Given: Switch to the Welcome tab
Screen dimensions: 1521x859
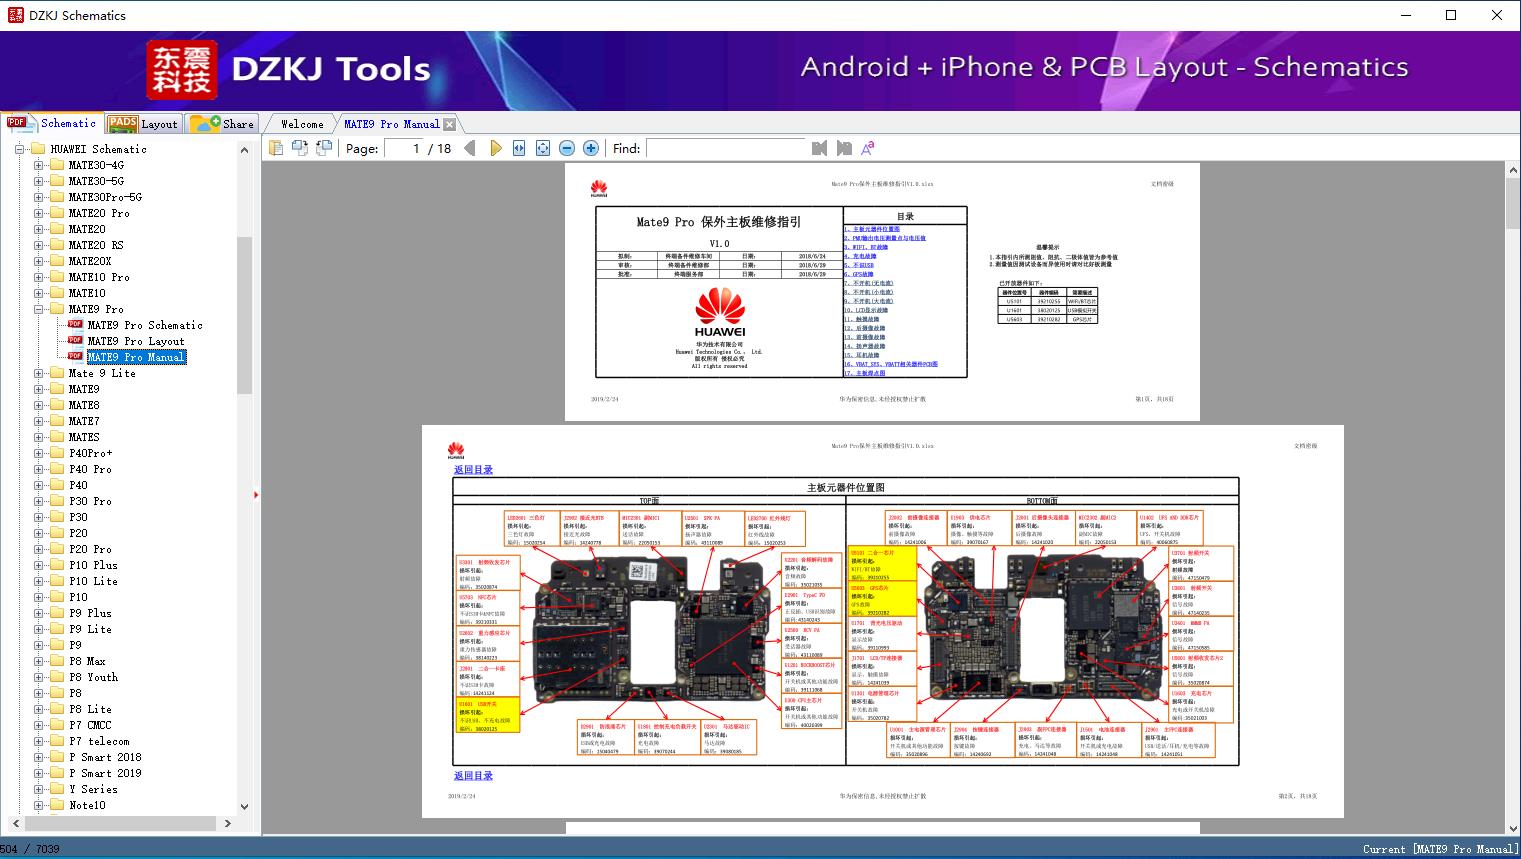Looking at the screenshot, I should point(302,124).
